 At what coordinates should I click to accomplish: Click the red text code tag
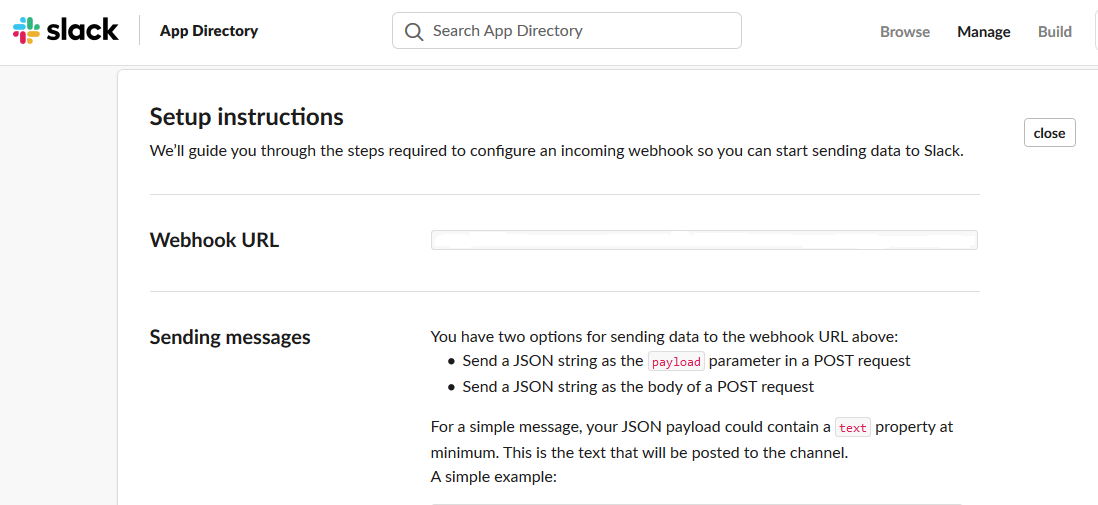click(x=852, y=427)
